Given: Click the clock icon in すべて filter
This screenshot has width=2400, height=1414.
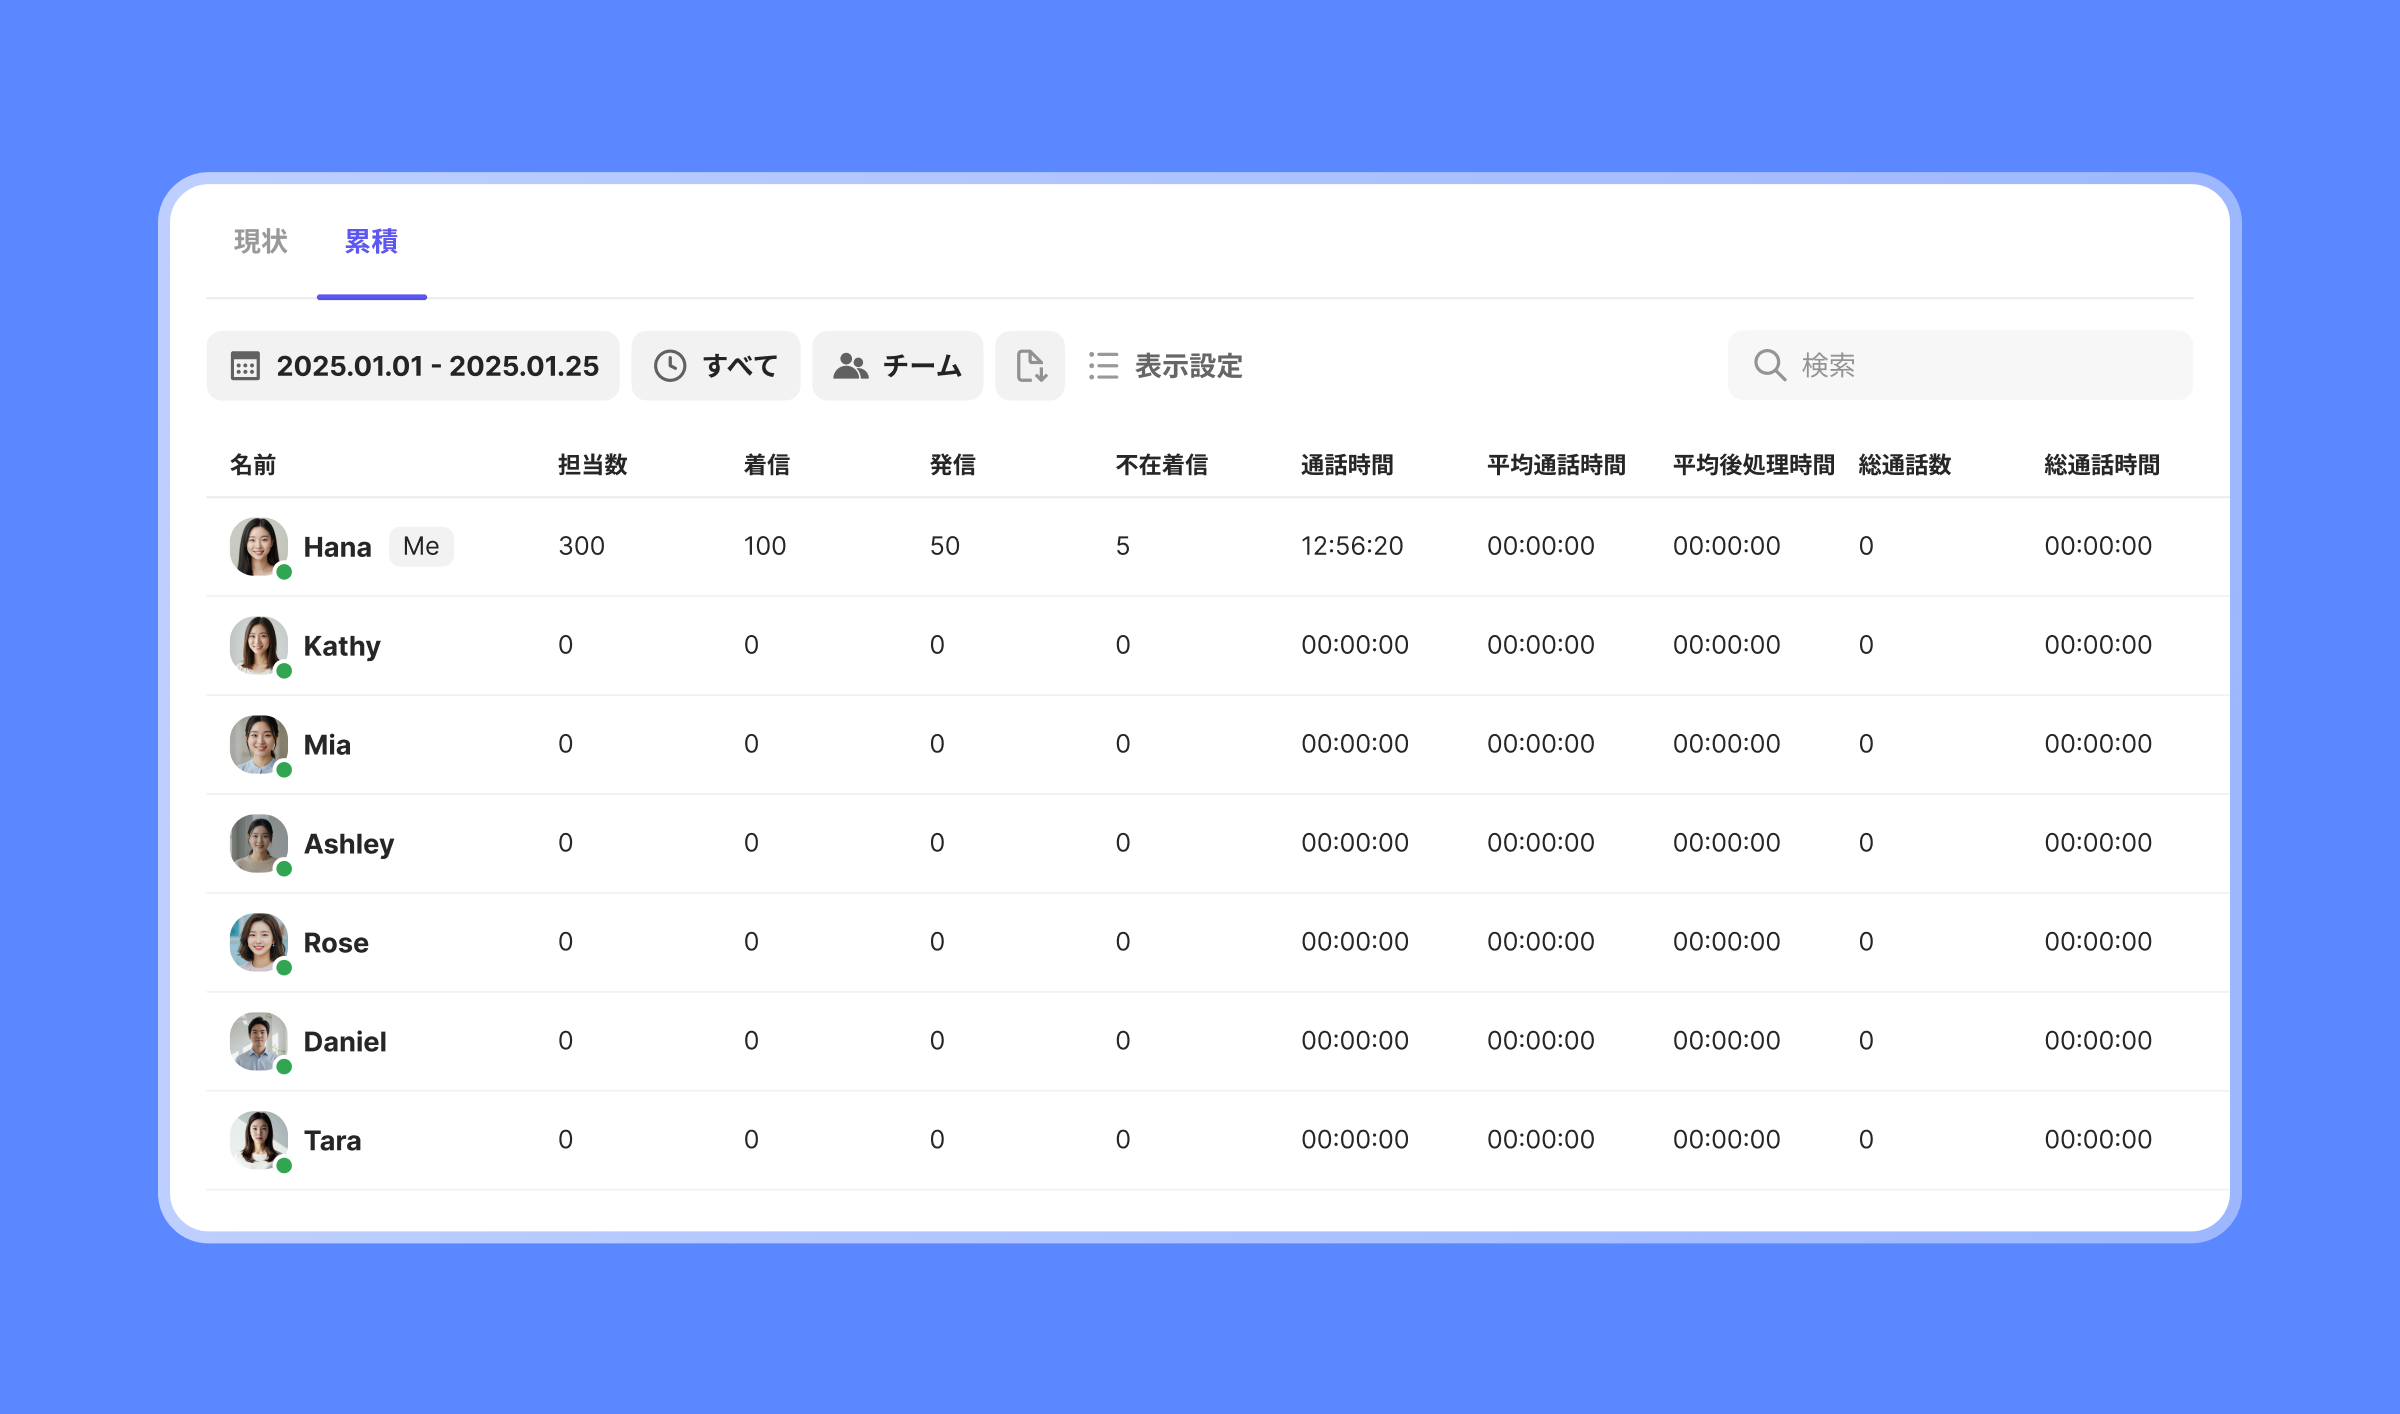Looking at the screenshot, I should point(669,366).
